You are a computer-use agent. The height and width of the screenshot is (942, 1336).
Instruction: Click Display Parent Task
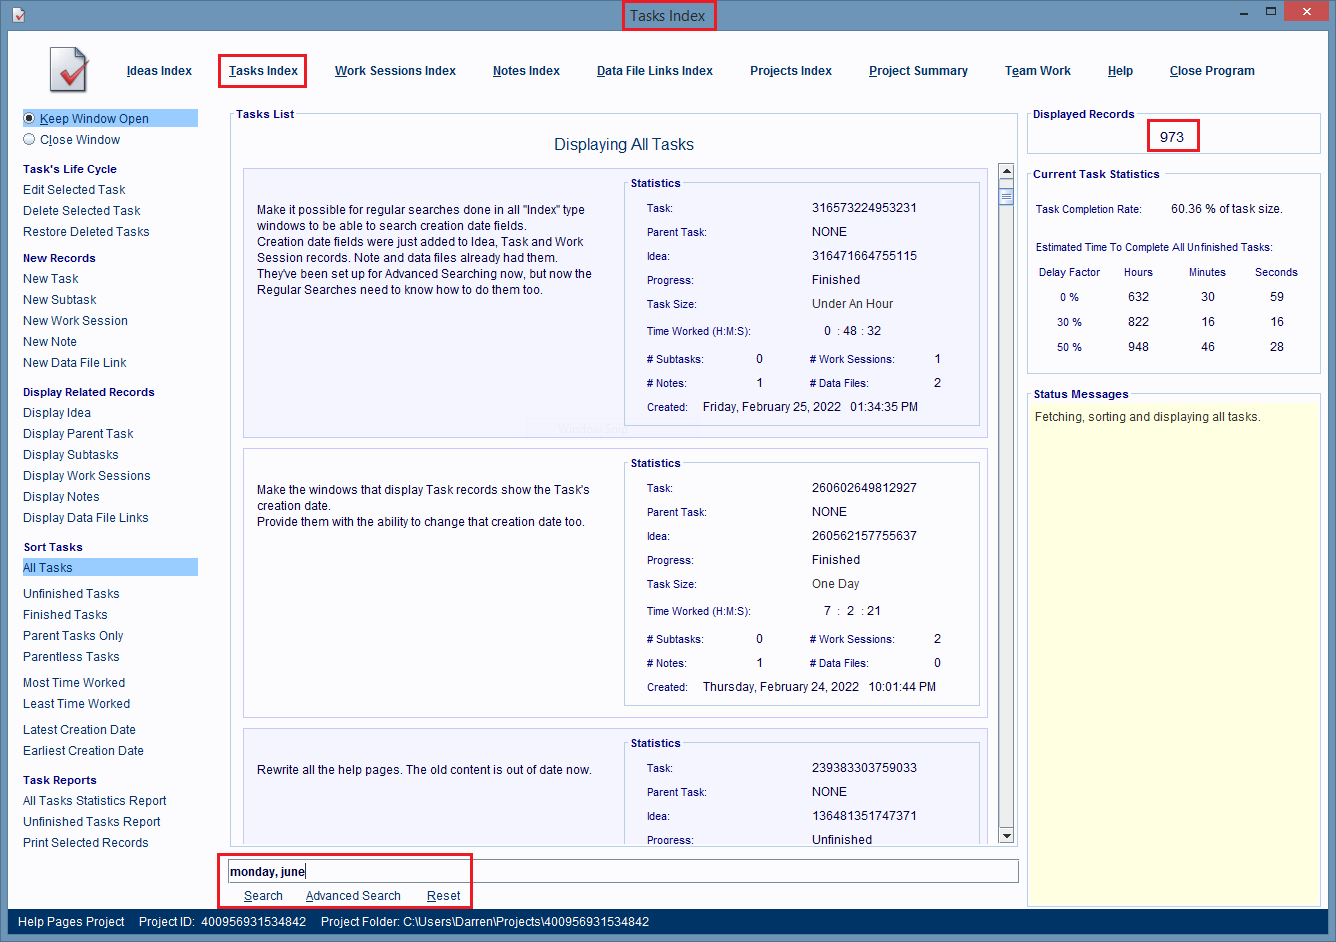pos(78,434)
